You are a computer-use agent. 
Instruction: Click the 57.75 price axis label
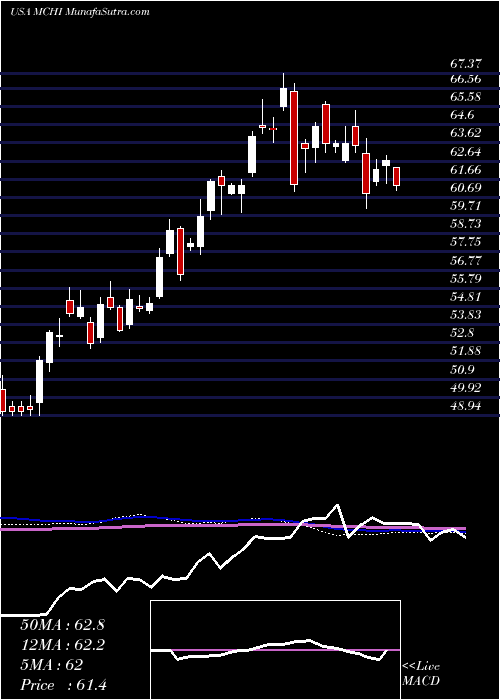[466, 242]
